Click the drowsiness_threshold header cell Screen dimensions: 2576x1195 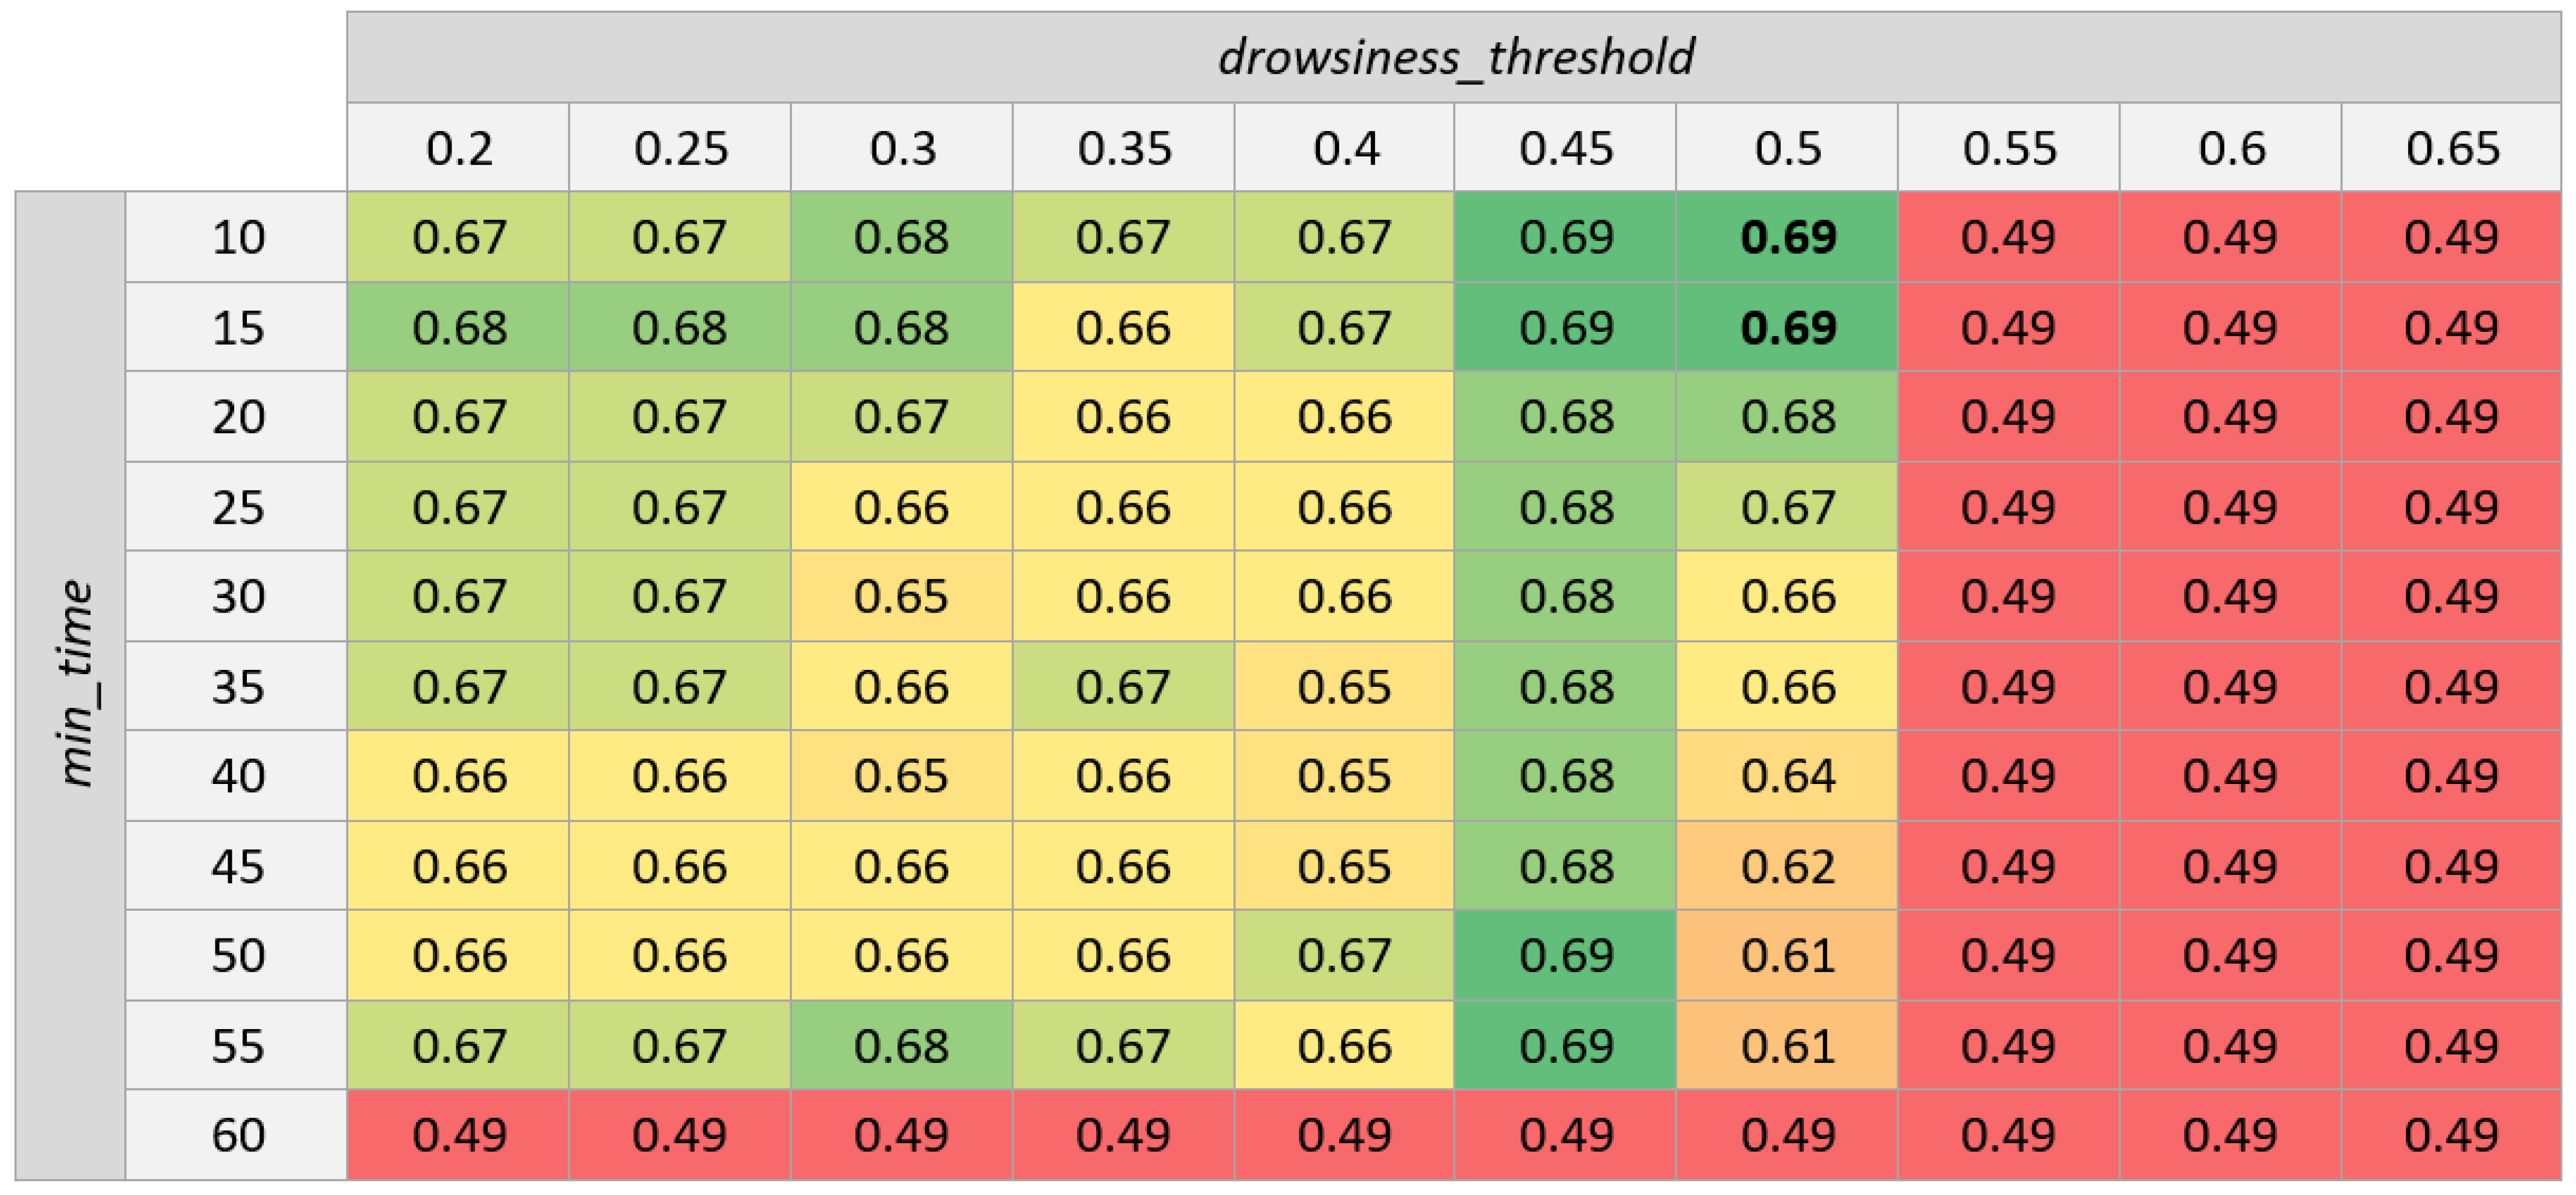pos(1454,57)
